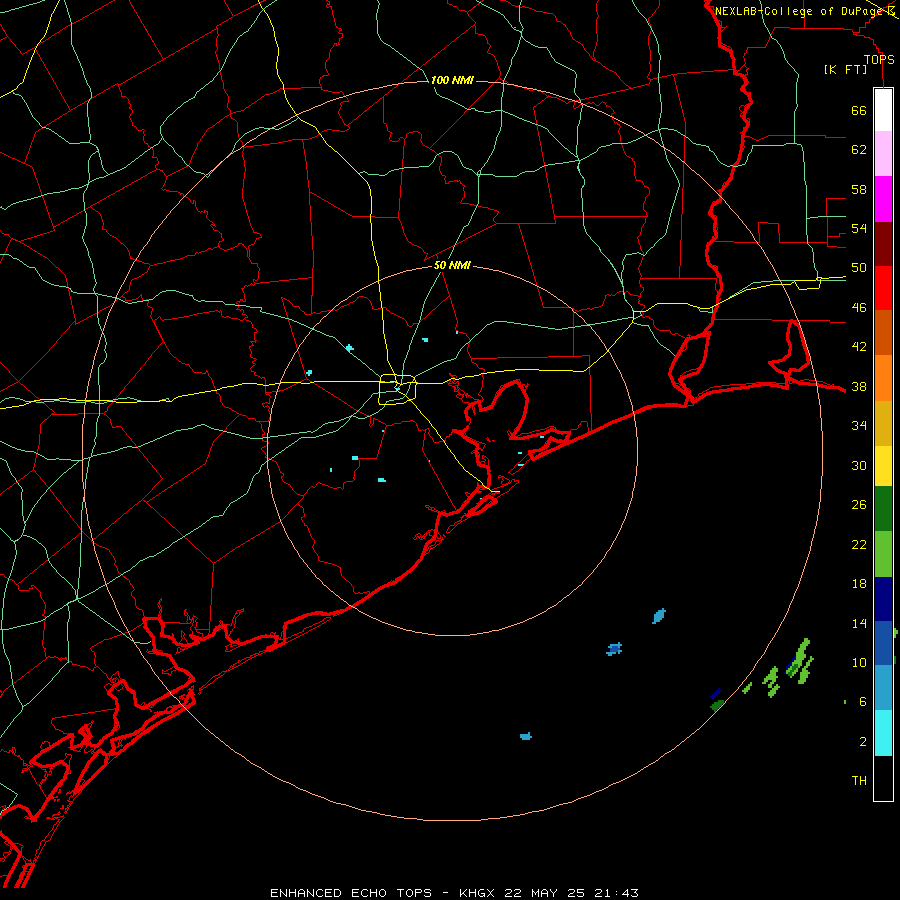900x900 pixels.
Task: Click the black TH band of the legend
Action: pos(883,778)
